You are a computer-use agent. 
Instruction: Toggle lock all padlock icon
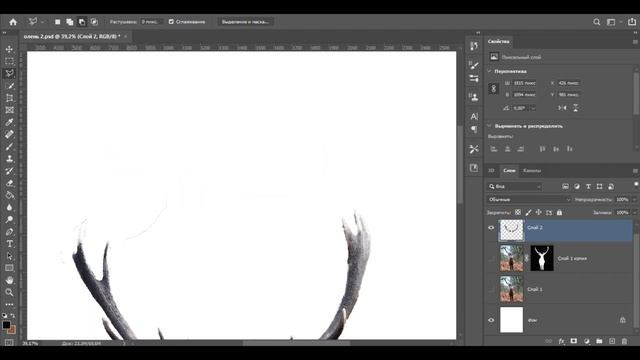(x=559, y=212)
